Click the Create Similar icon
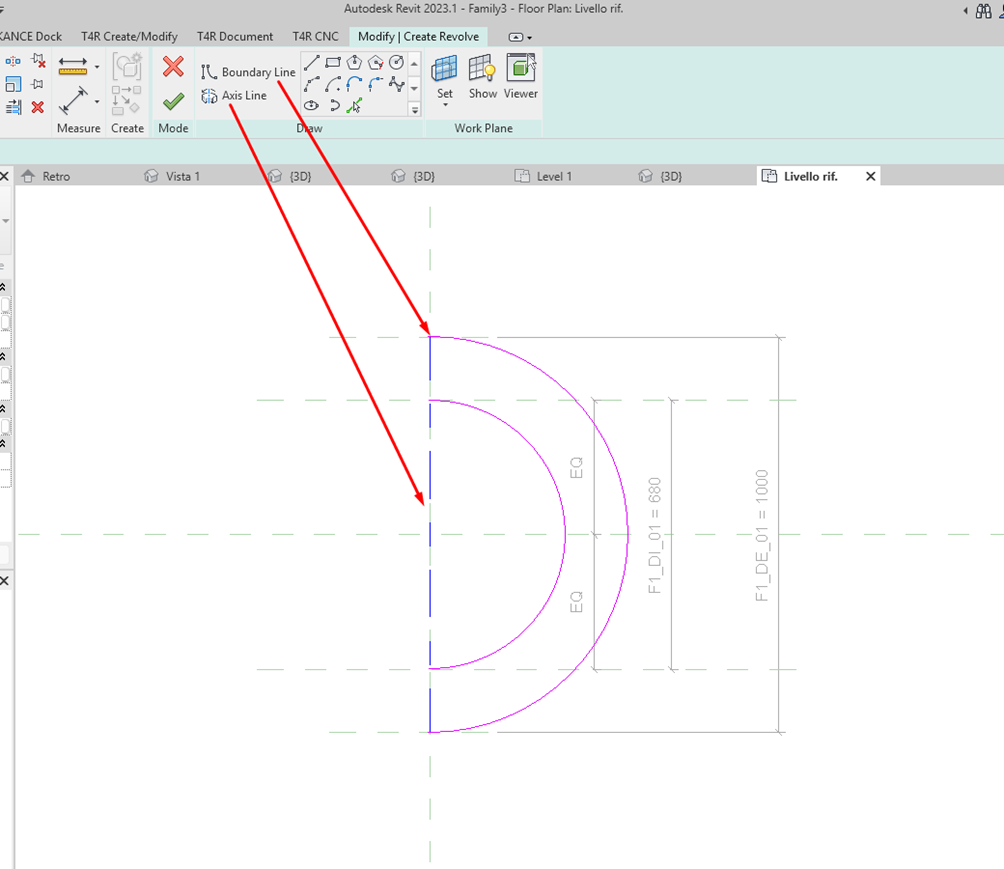Screen dimensions: 1004x869 [x=126, y=101]
